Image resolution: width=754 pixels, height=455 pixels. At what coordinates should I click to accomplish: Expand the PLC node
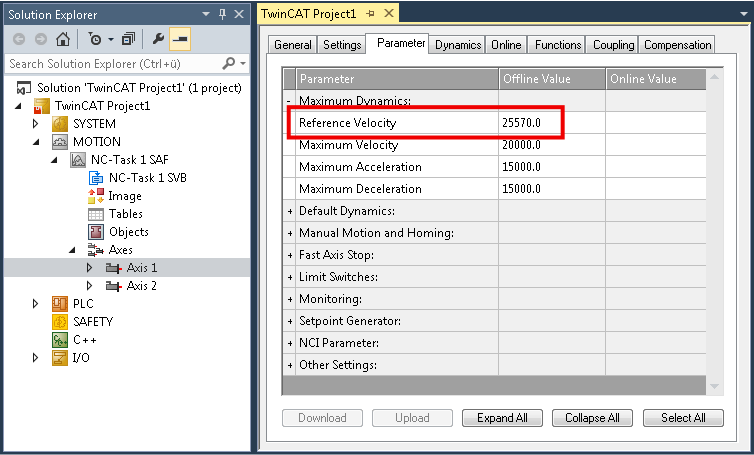35,303
